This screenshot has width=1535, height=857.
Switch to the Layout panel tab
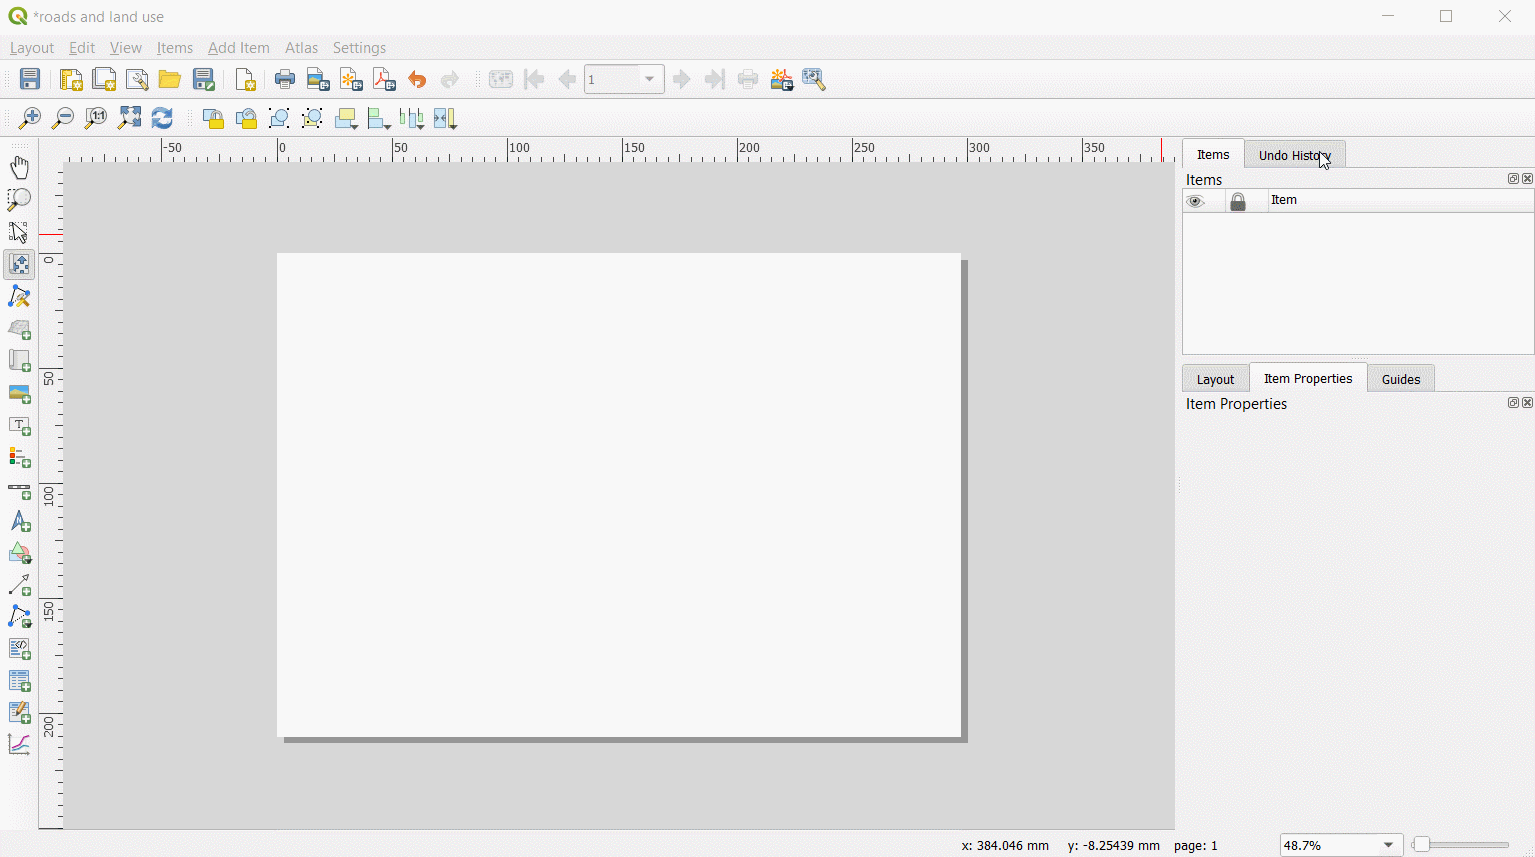point(1216,379)
